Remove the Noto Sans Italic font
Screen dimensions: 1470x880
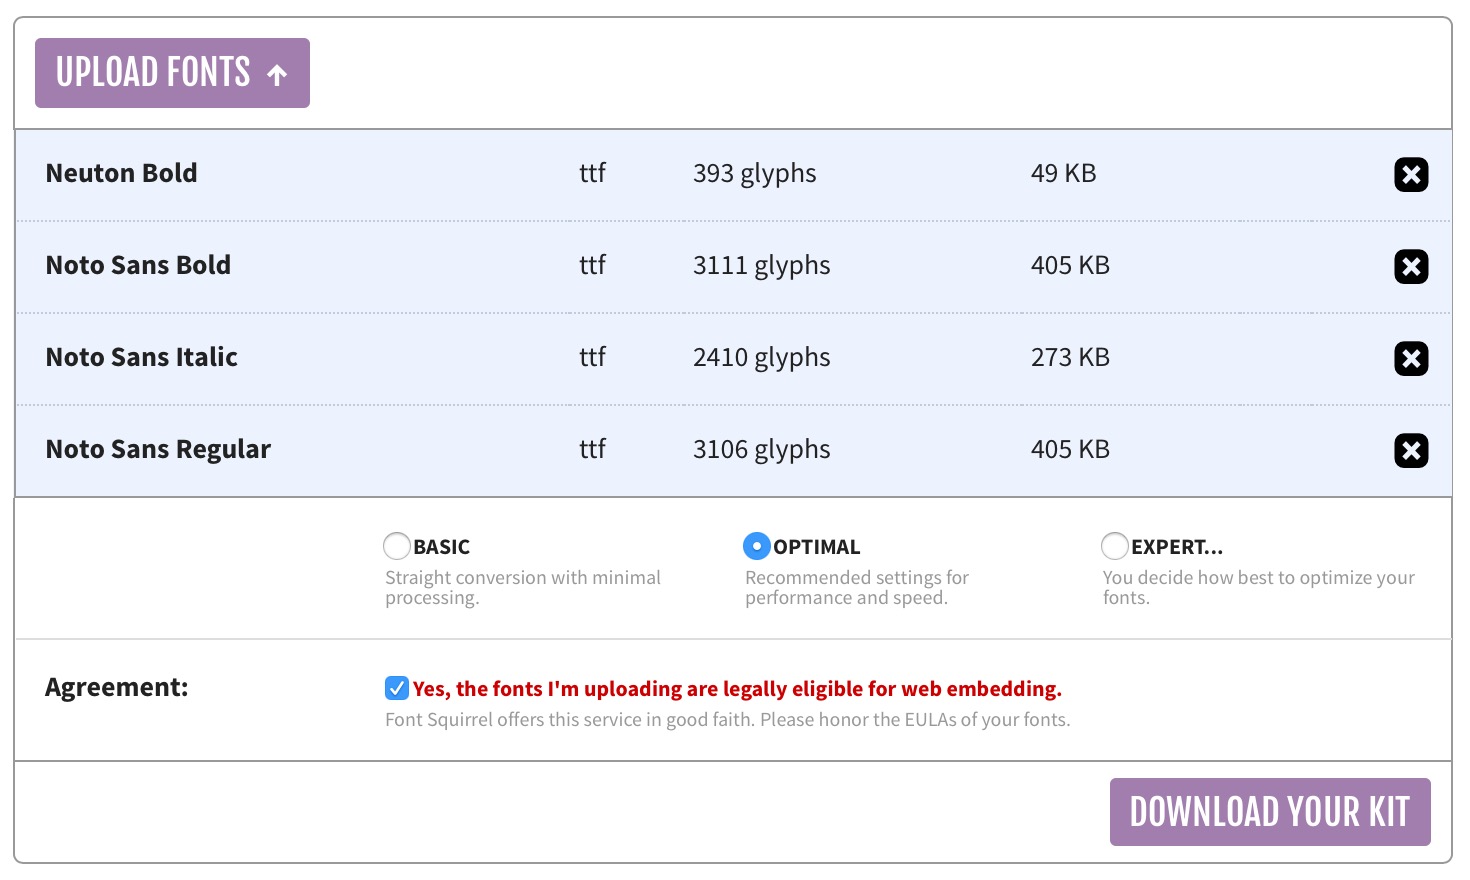[x=1410, y=359]
